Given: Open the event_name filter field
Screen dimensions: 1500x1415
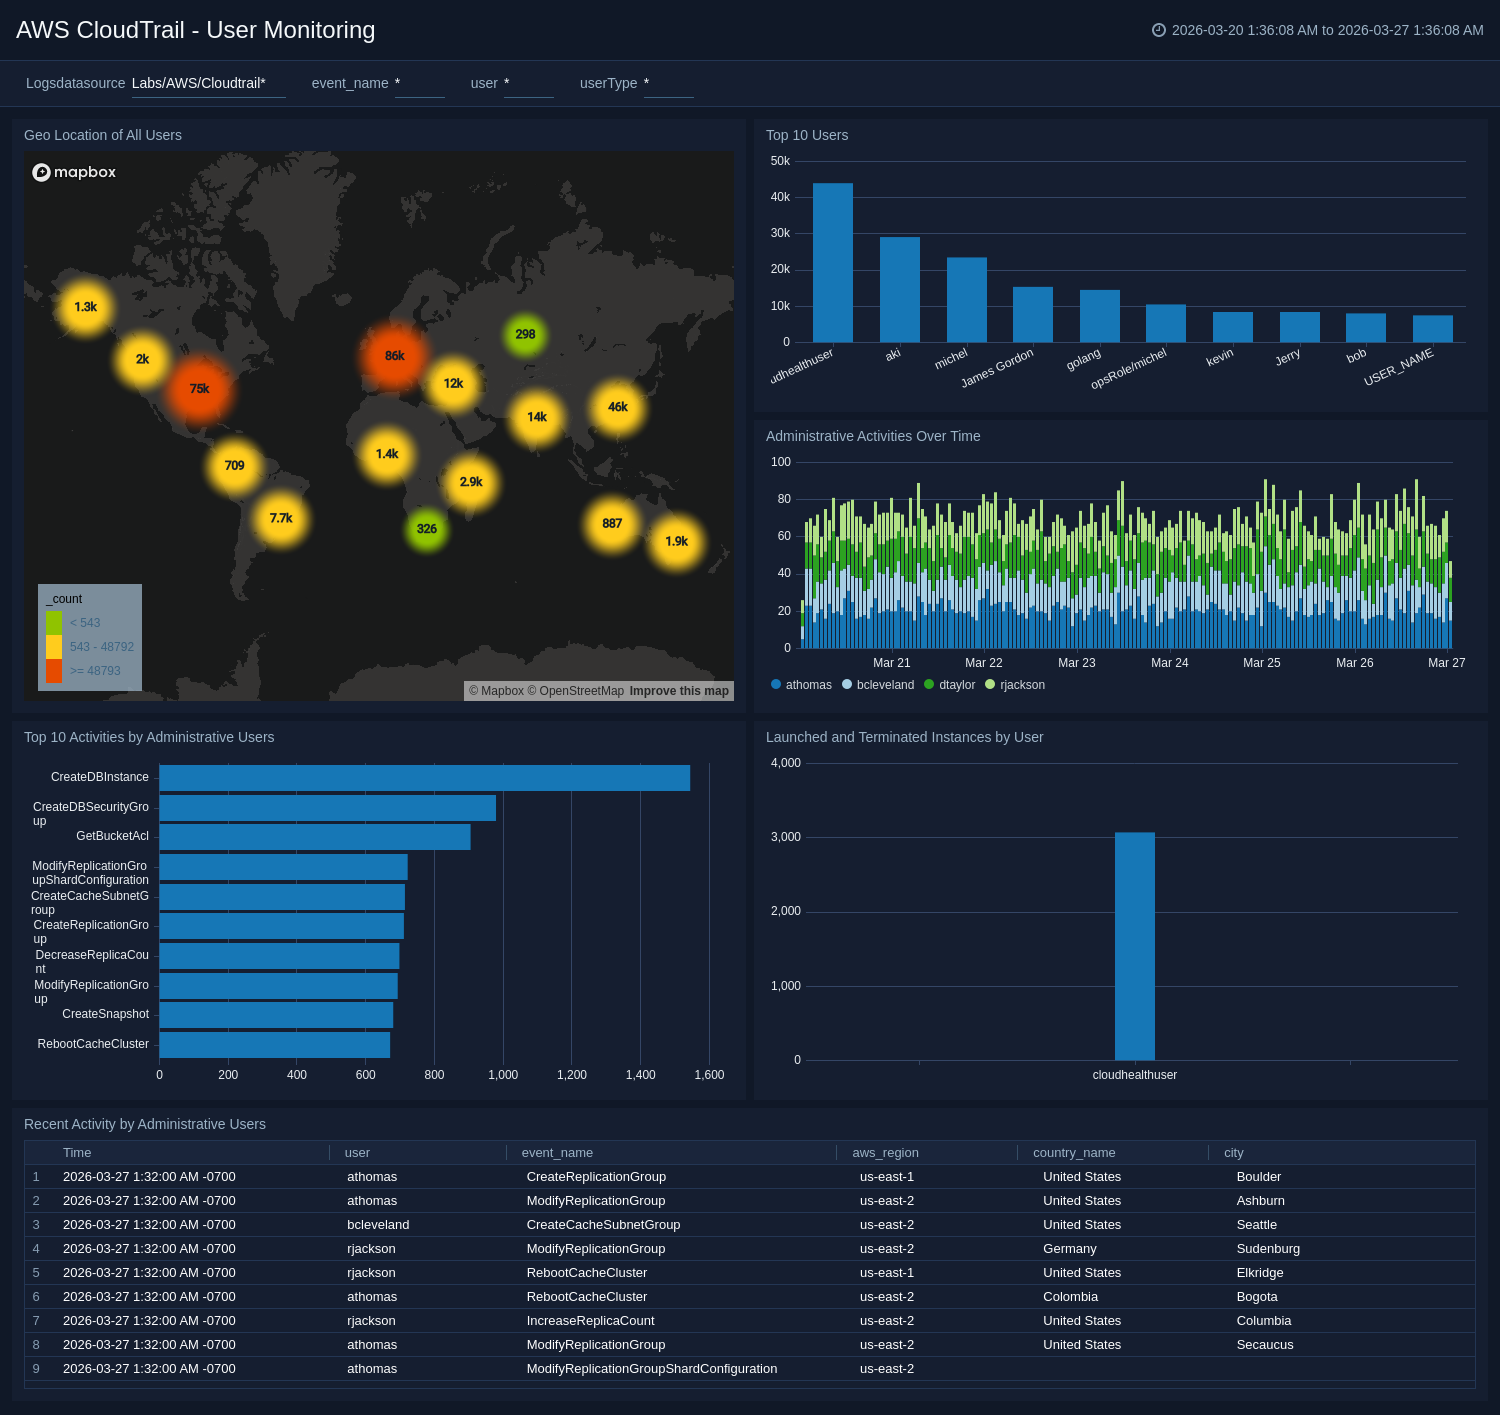Looking at the screenshot, I should click(419, 84).
